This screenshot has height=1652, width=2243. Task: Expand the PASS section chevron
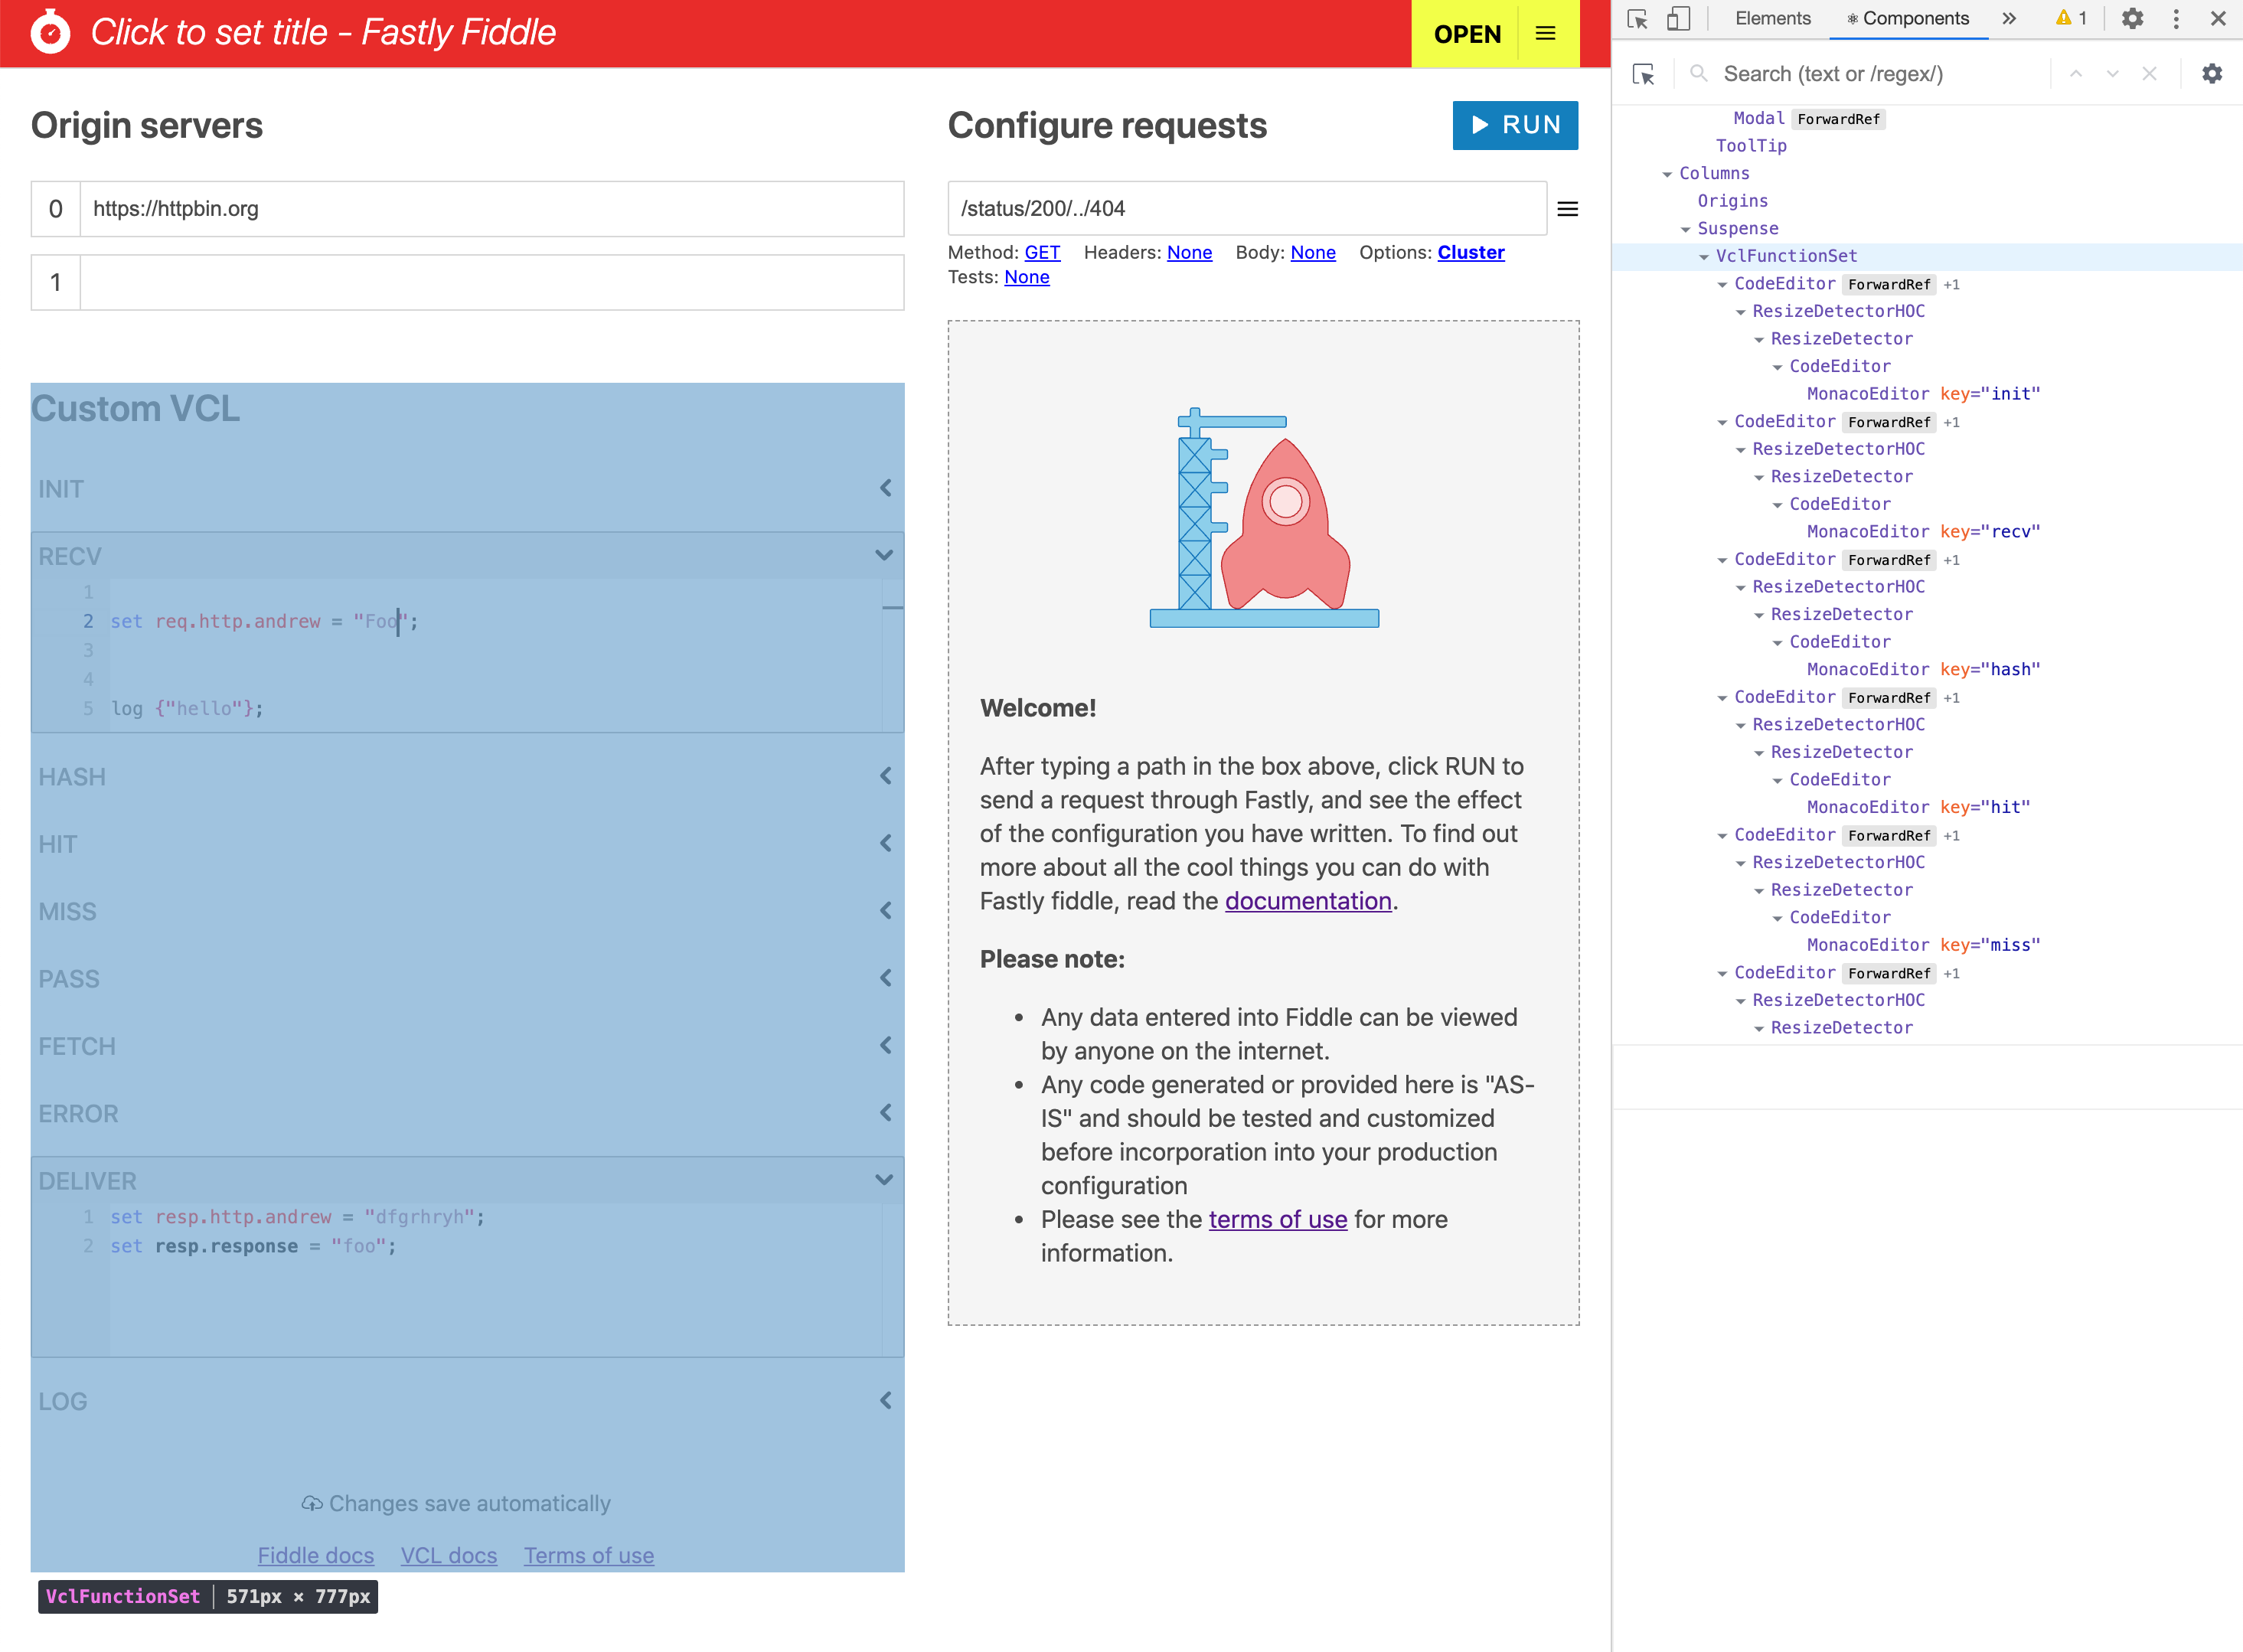885,978
